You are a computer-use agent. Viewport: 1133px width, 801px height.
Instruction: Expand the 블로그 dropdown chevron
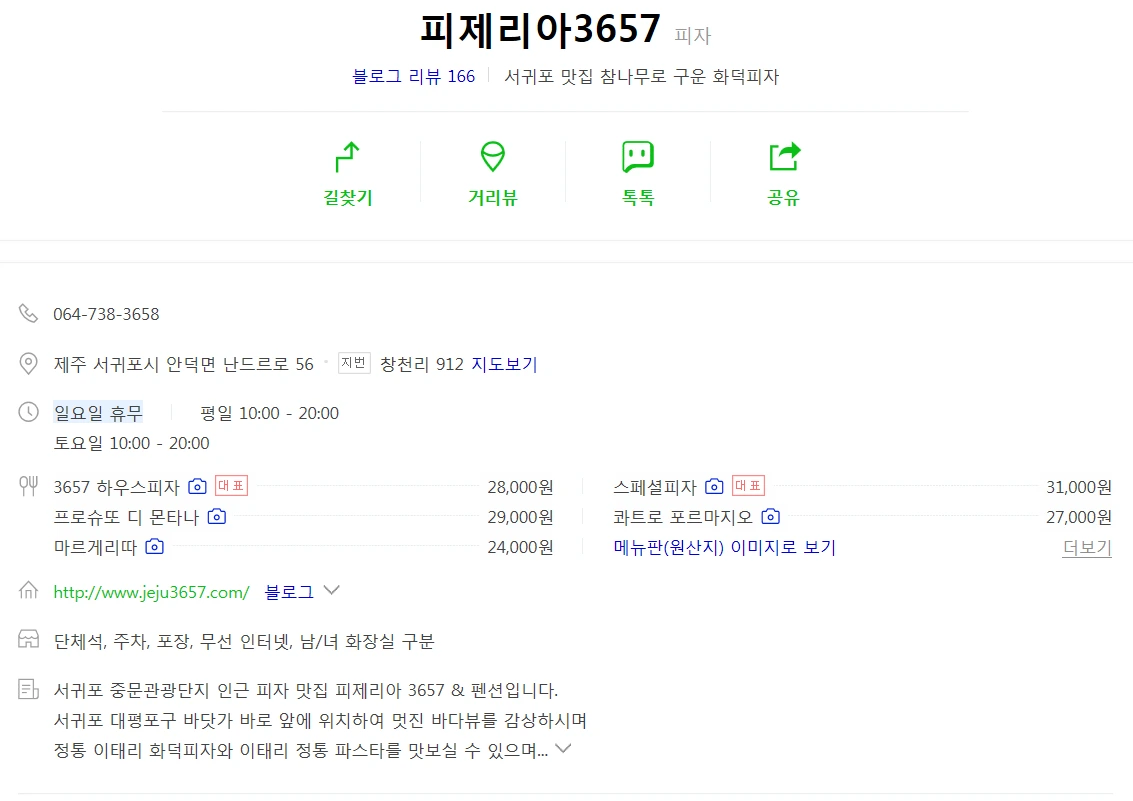pos(332,590)
